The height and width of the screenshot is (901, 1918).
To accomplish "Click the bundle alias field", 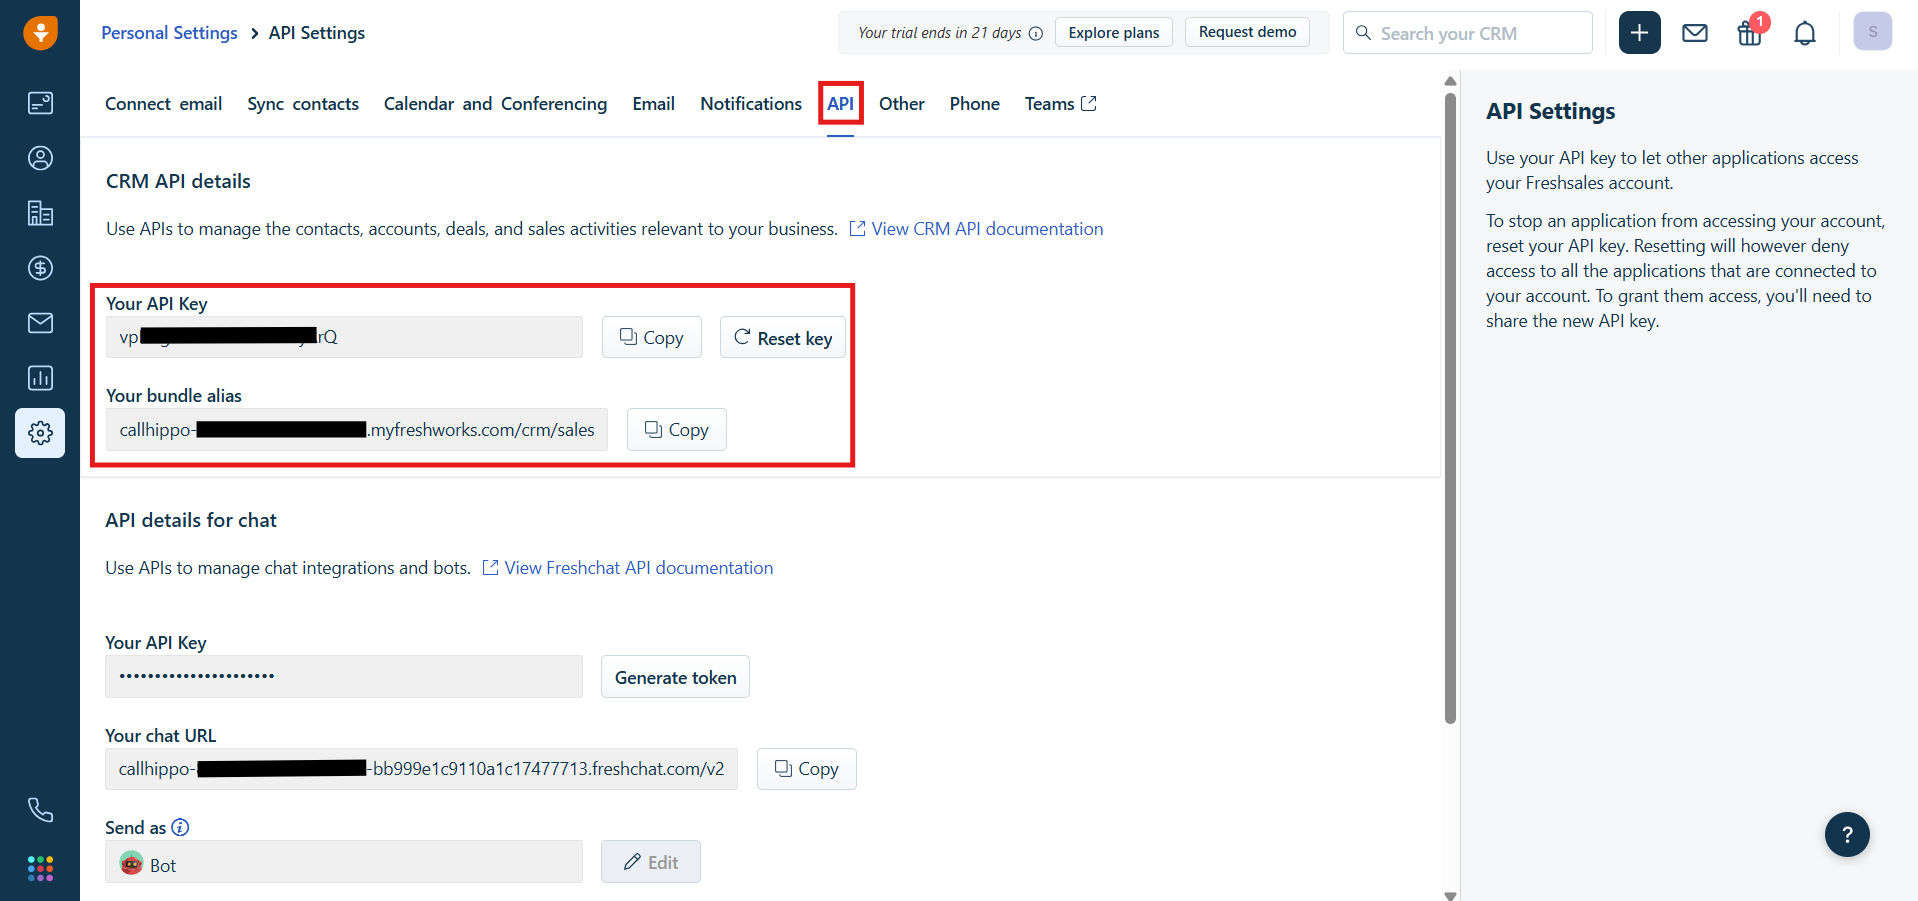I will (357, 429).
